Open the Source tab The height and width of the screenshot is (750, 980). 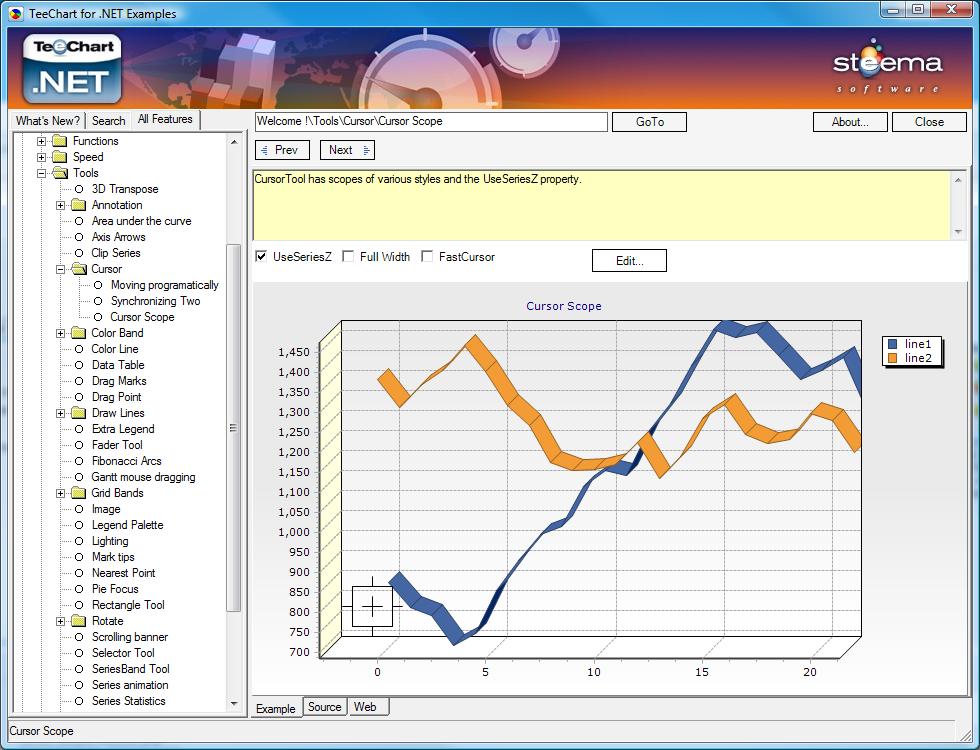coord(324,706)
